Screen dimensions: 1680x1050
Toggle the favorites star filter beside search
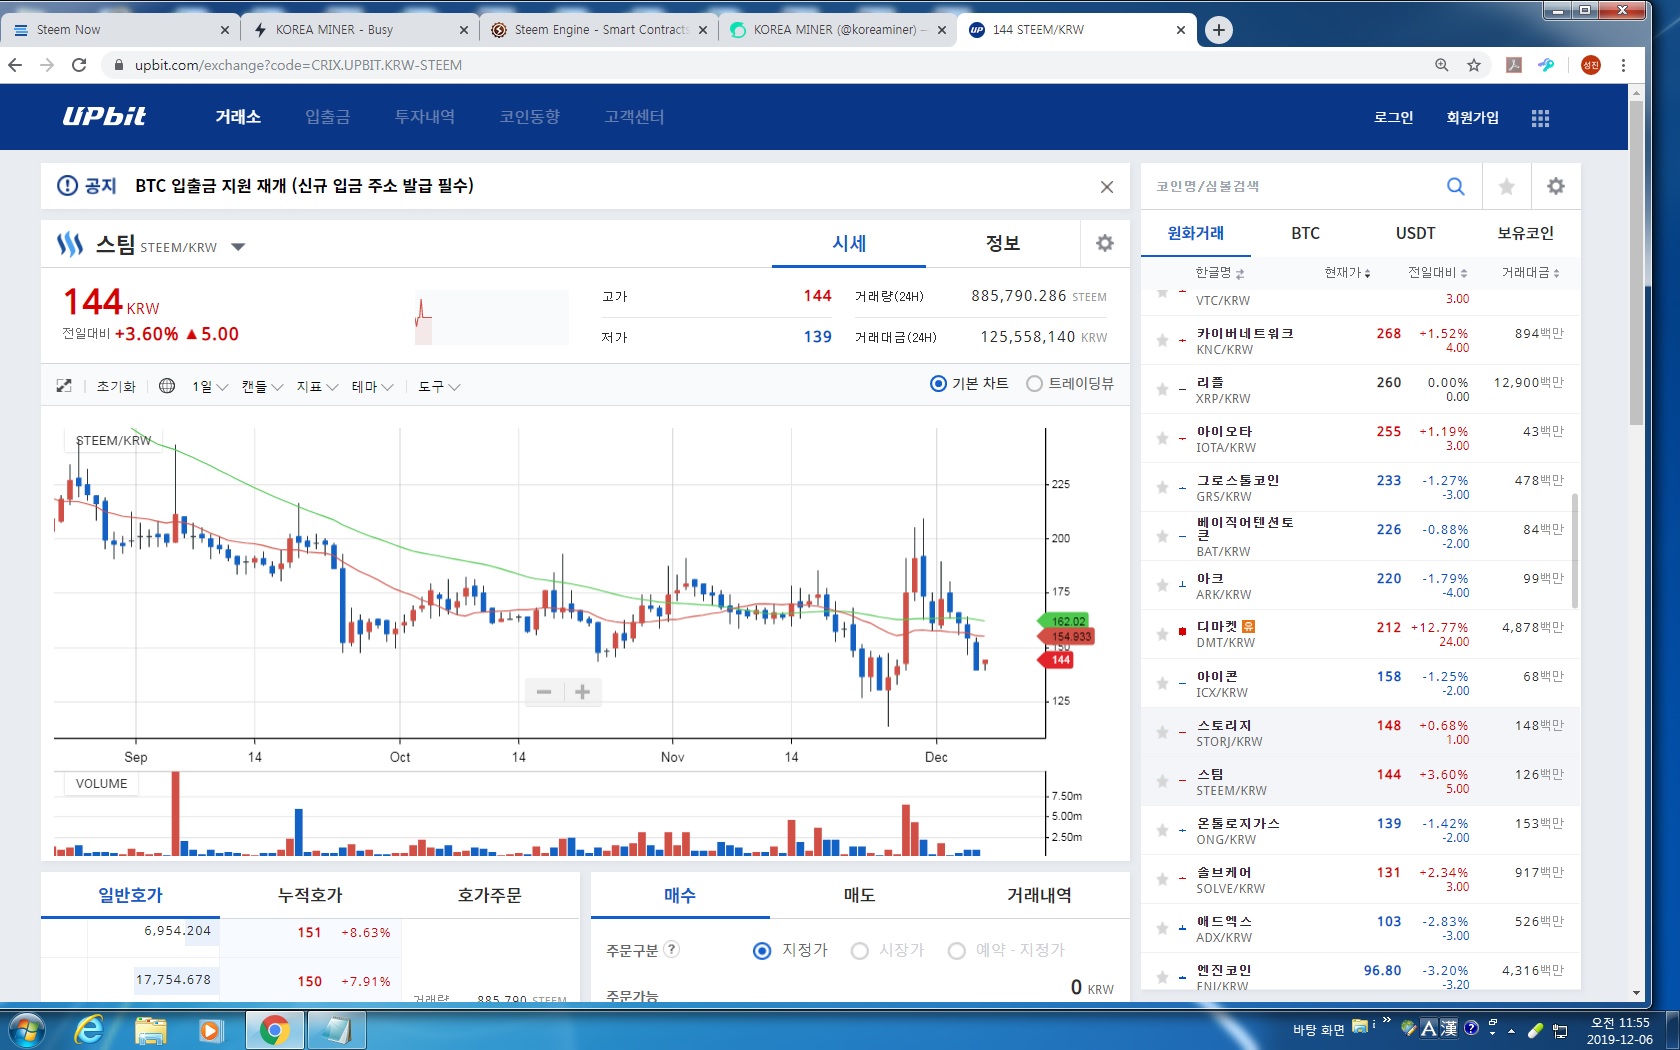[1506, 186]
